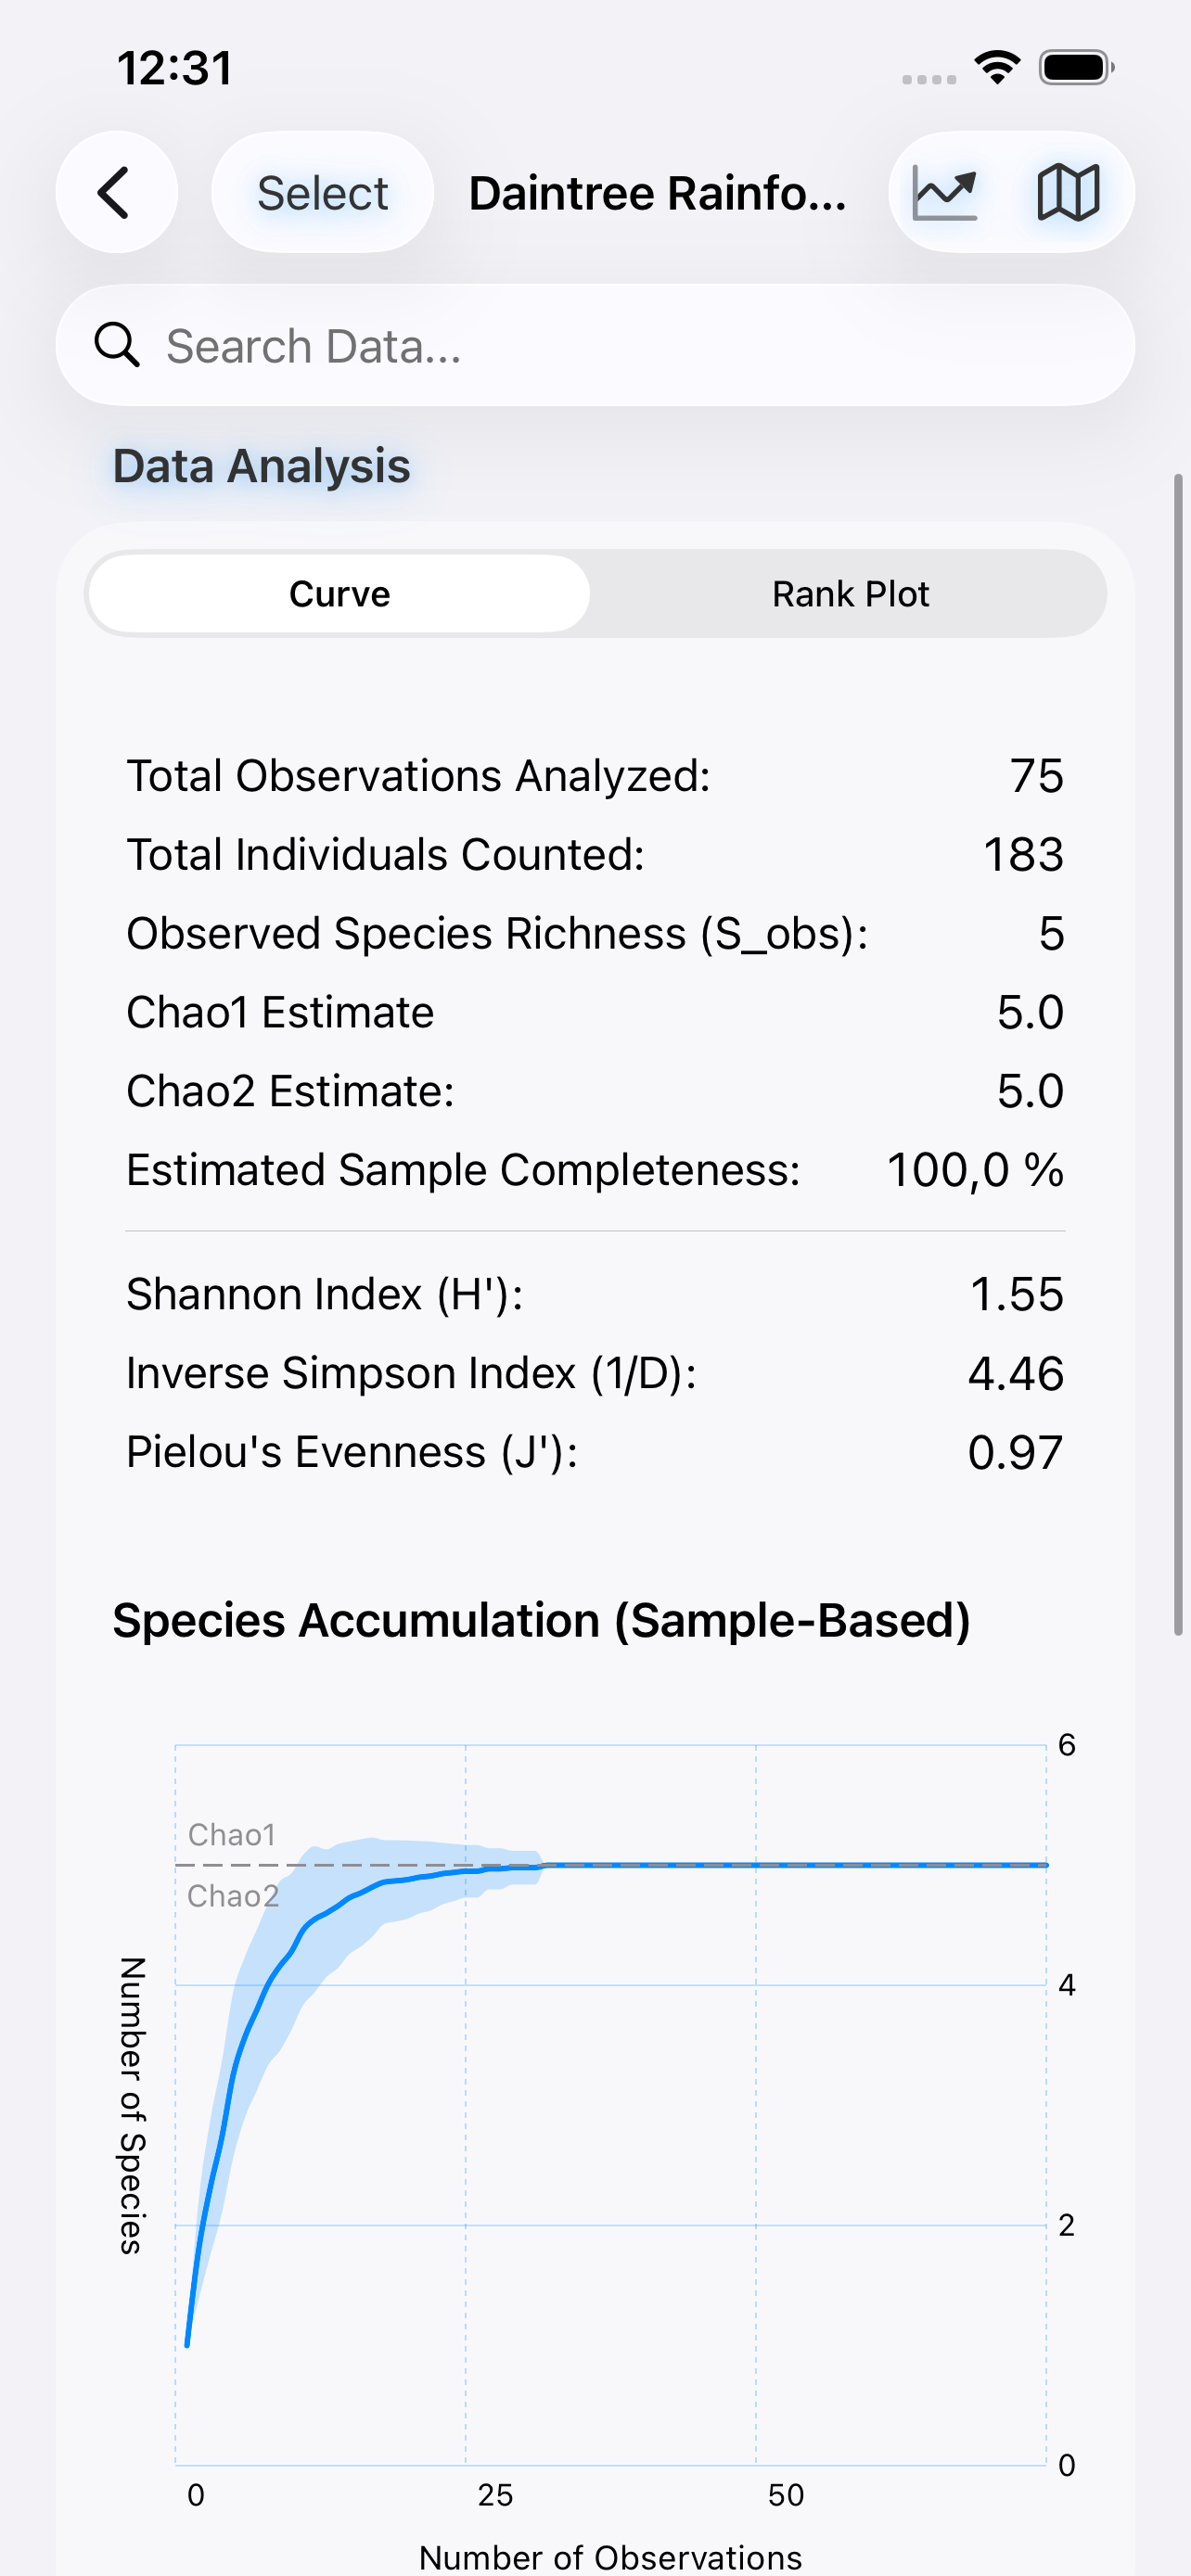The image size is (1191, 2576).
Task: Tap Shannon Index (H') label
Action: tap(325, 1294)
